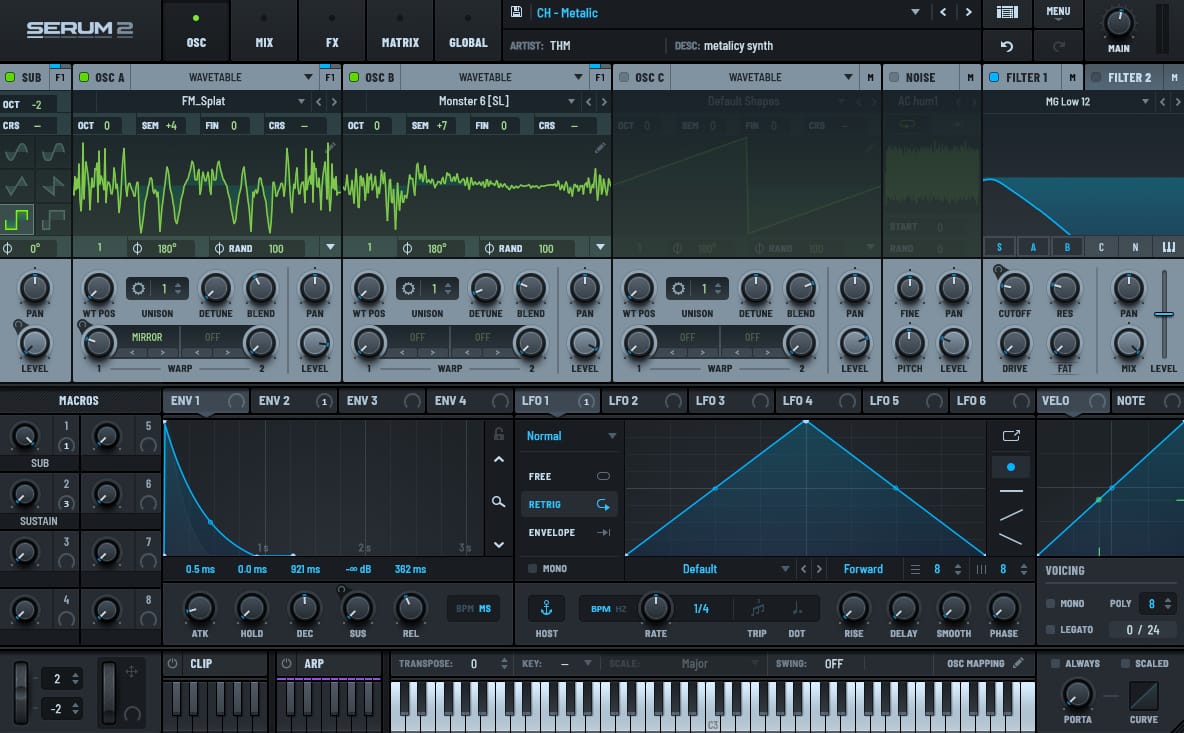Click the MAIN volume knob
The height and width of the screenshot is (733, 1184).
pos(1118,23)
